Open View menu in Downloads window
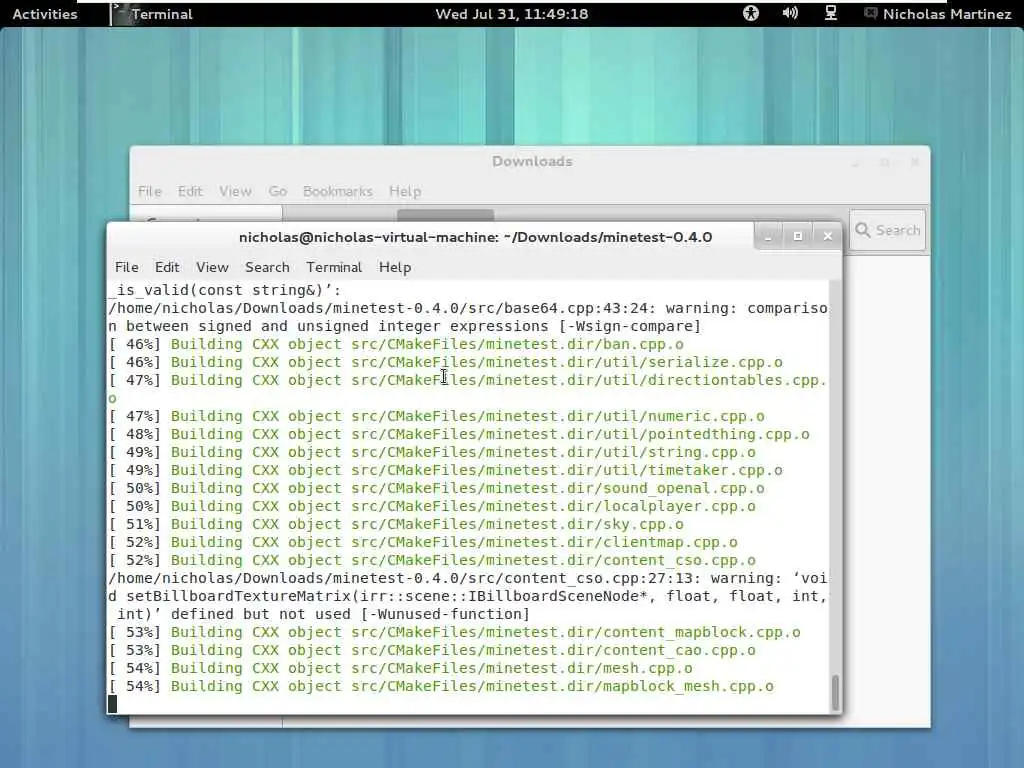The image size is (1024, 768). pos(235,191)
